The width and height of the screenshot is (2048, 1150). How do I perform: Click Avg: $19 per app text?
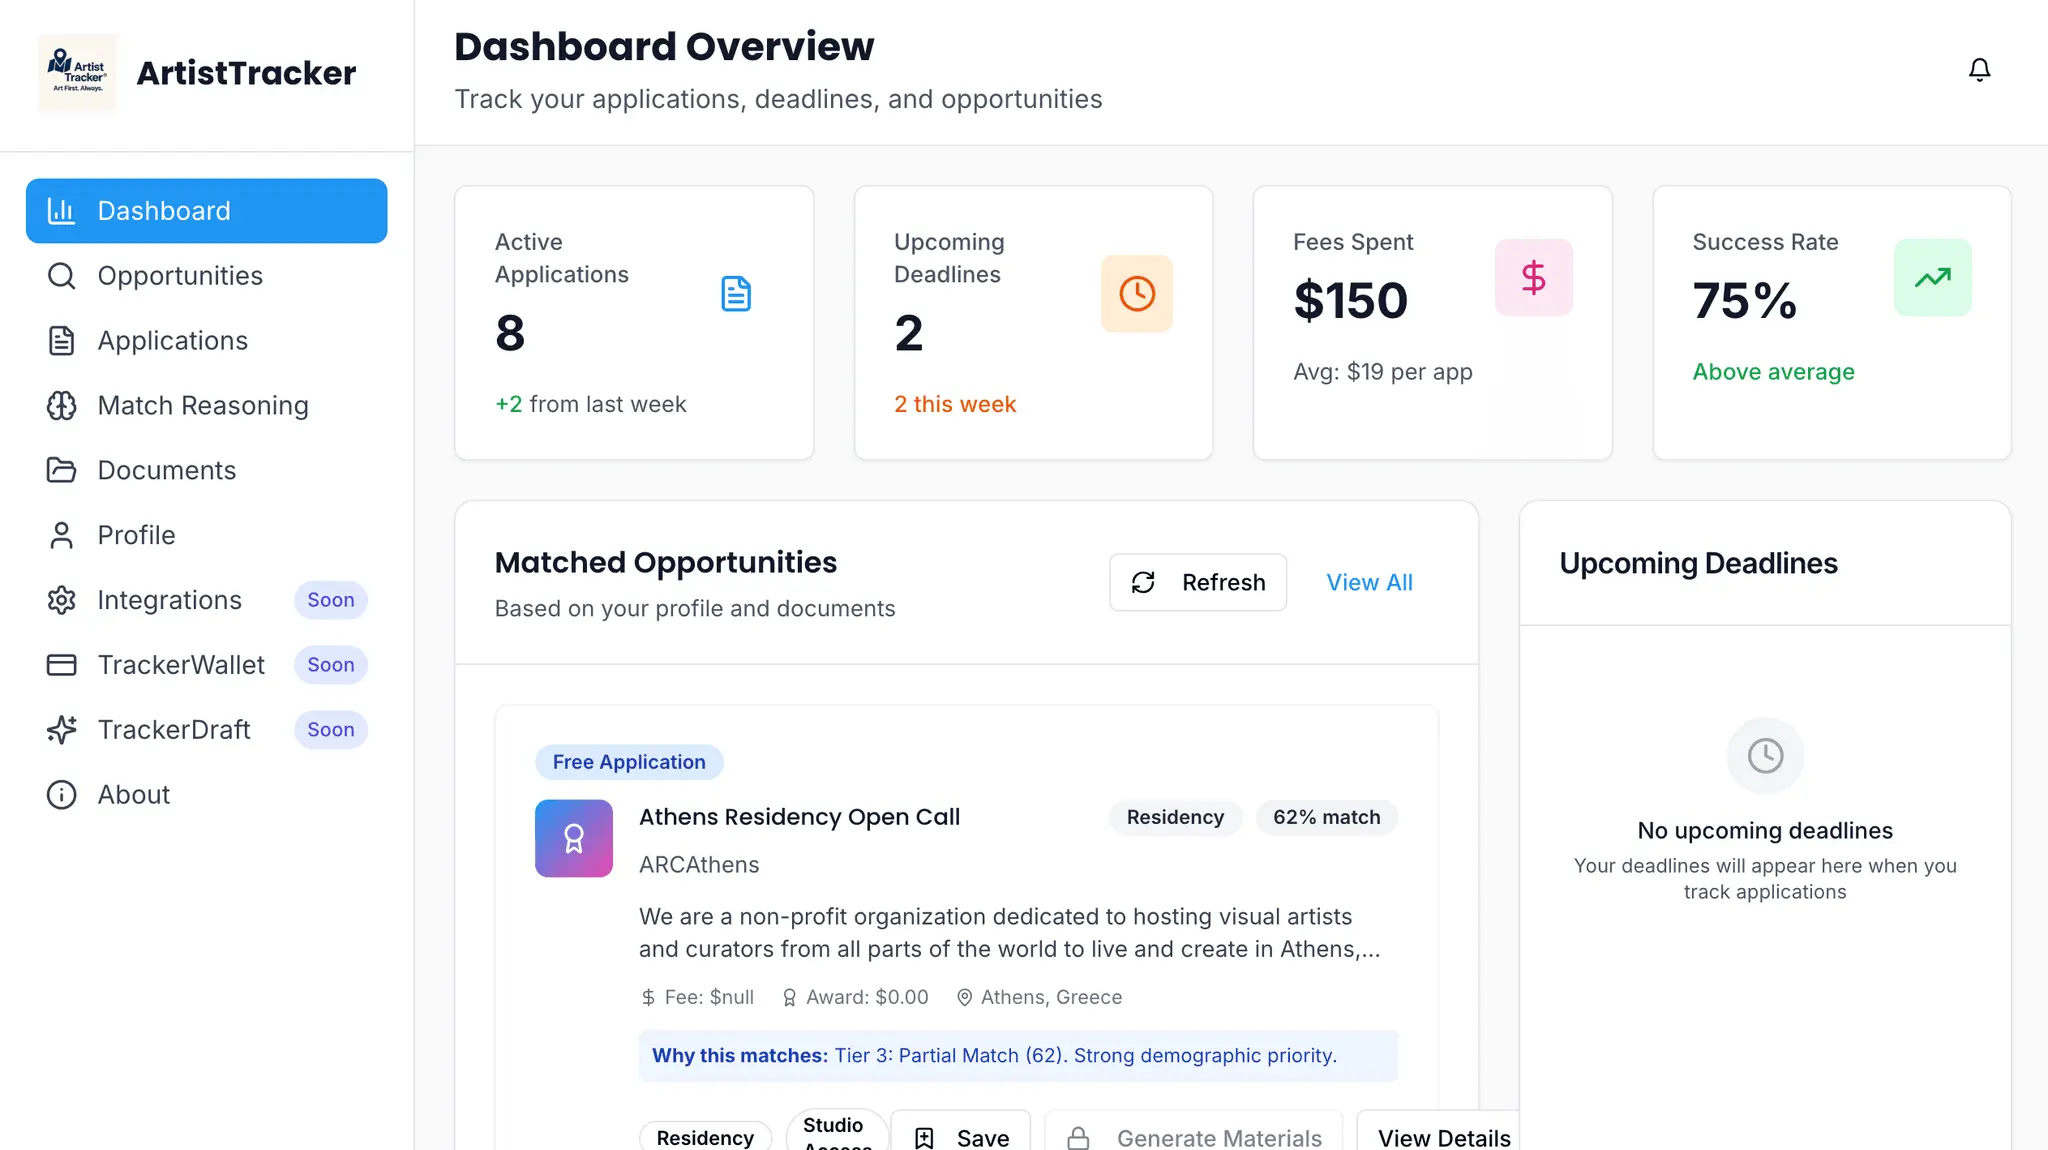[1383, 372]
